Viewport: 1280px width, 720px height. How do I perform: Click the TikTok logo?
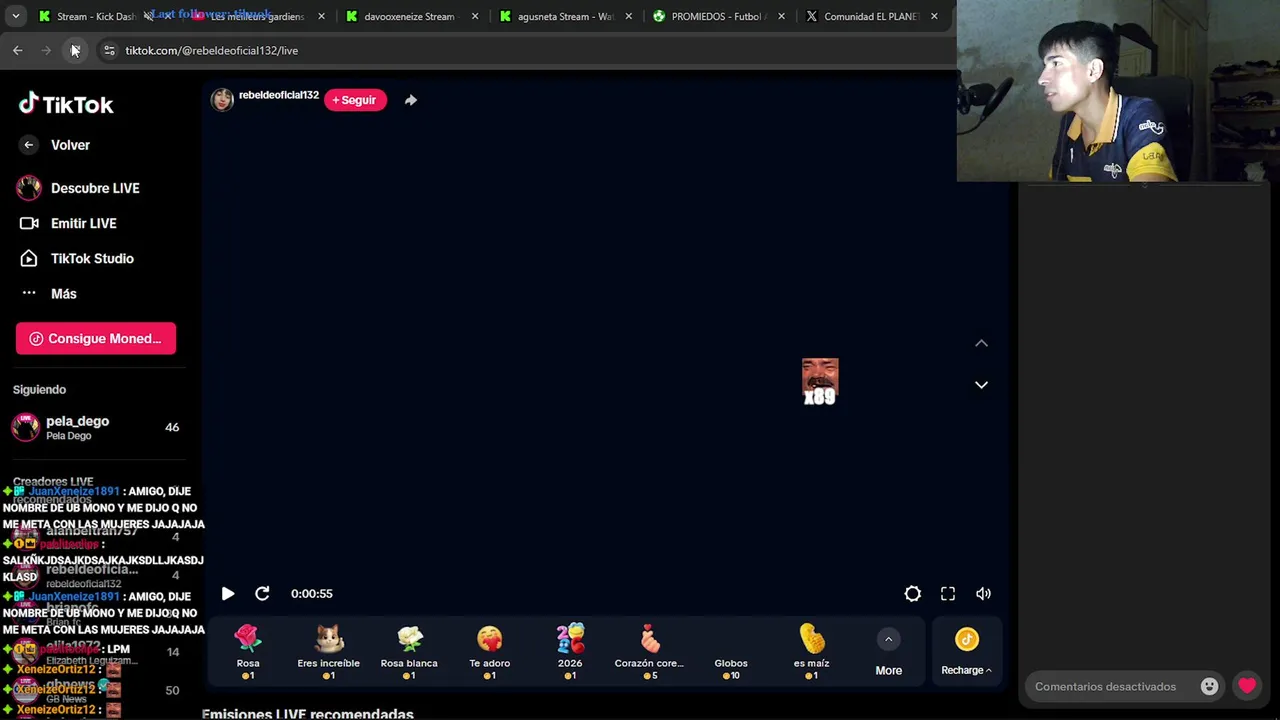[x=66, y=104]
